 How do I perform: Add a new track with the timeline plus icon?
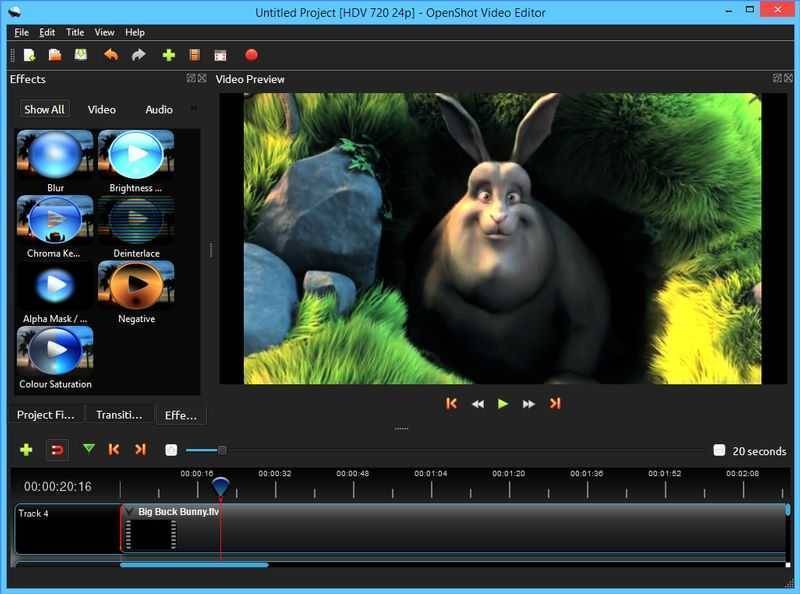pos(25,450)
